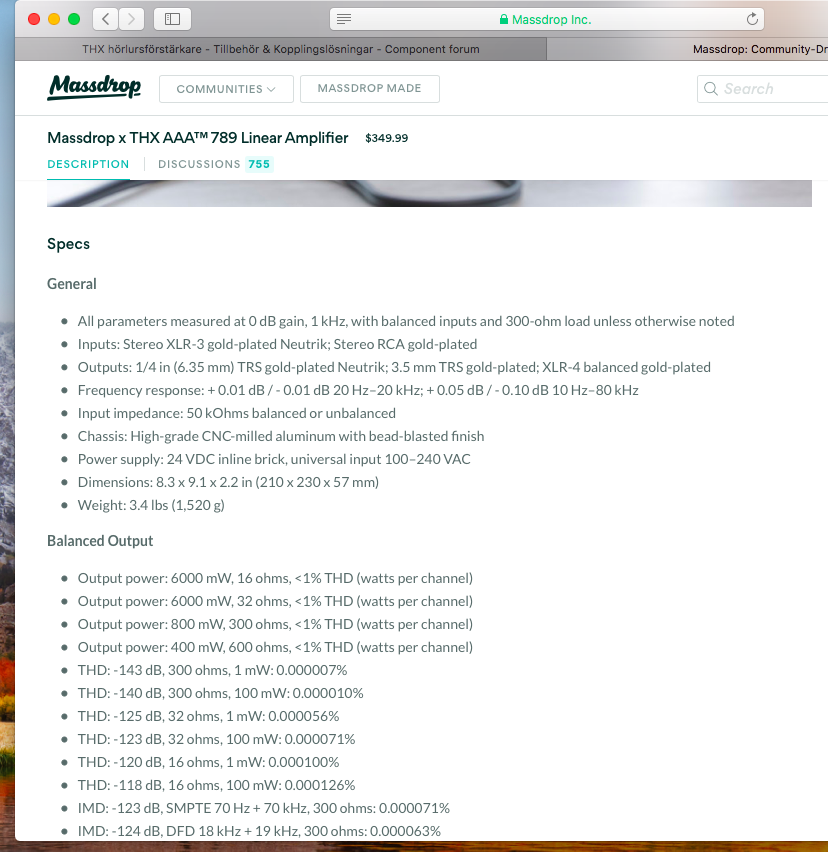Image resolution: width=828 pixels, height=852 pixels.
Task: Click the 755 discussions count badge
Action: click(259, 164)
